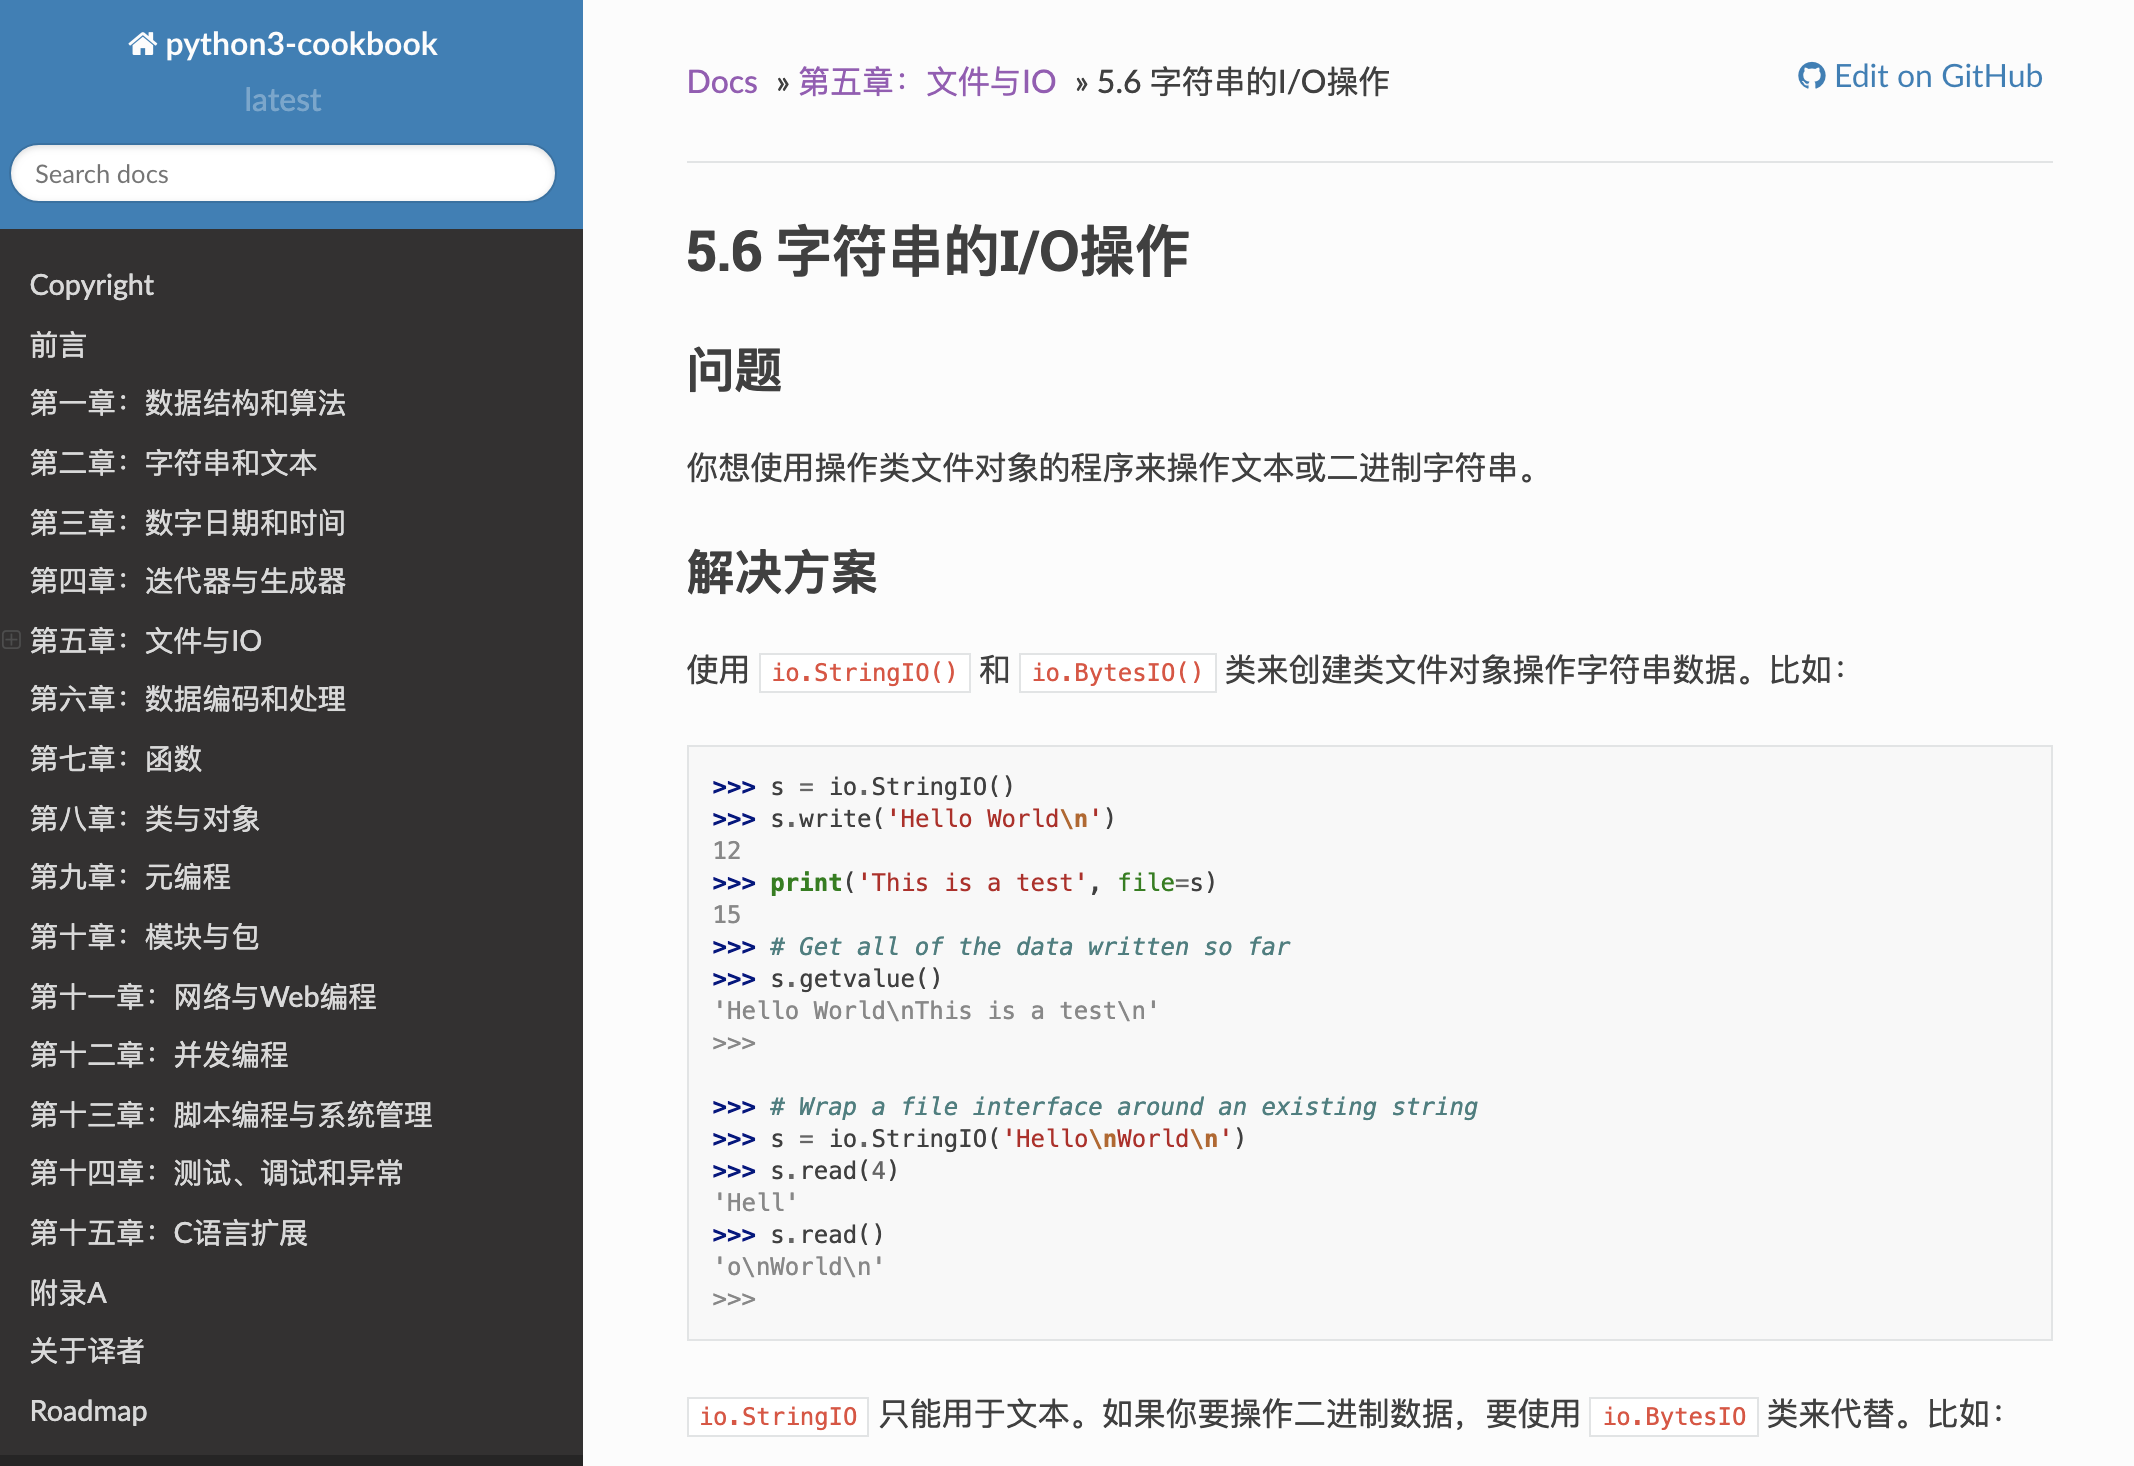Open the io.StringIO() inline code reference
Image resolution: width=2134 pixels, height=1466 pixels.
point(864,672)
